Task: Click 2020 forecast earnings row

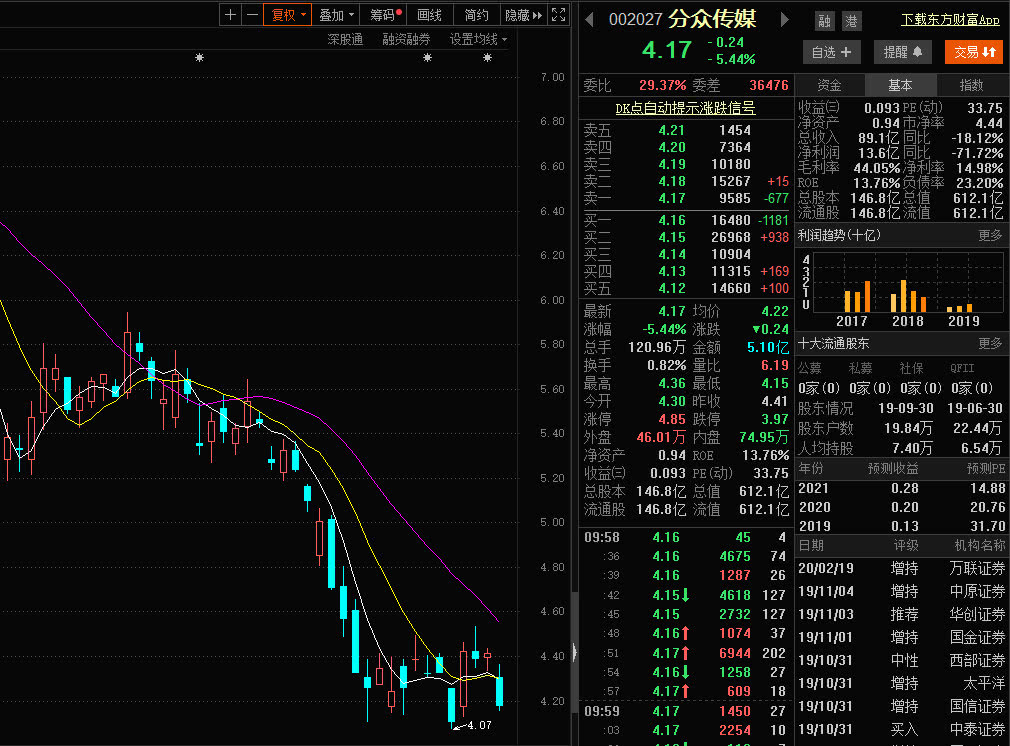Action: (x=902, y=507)
